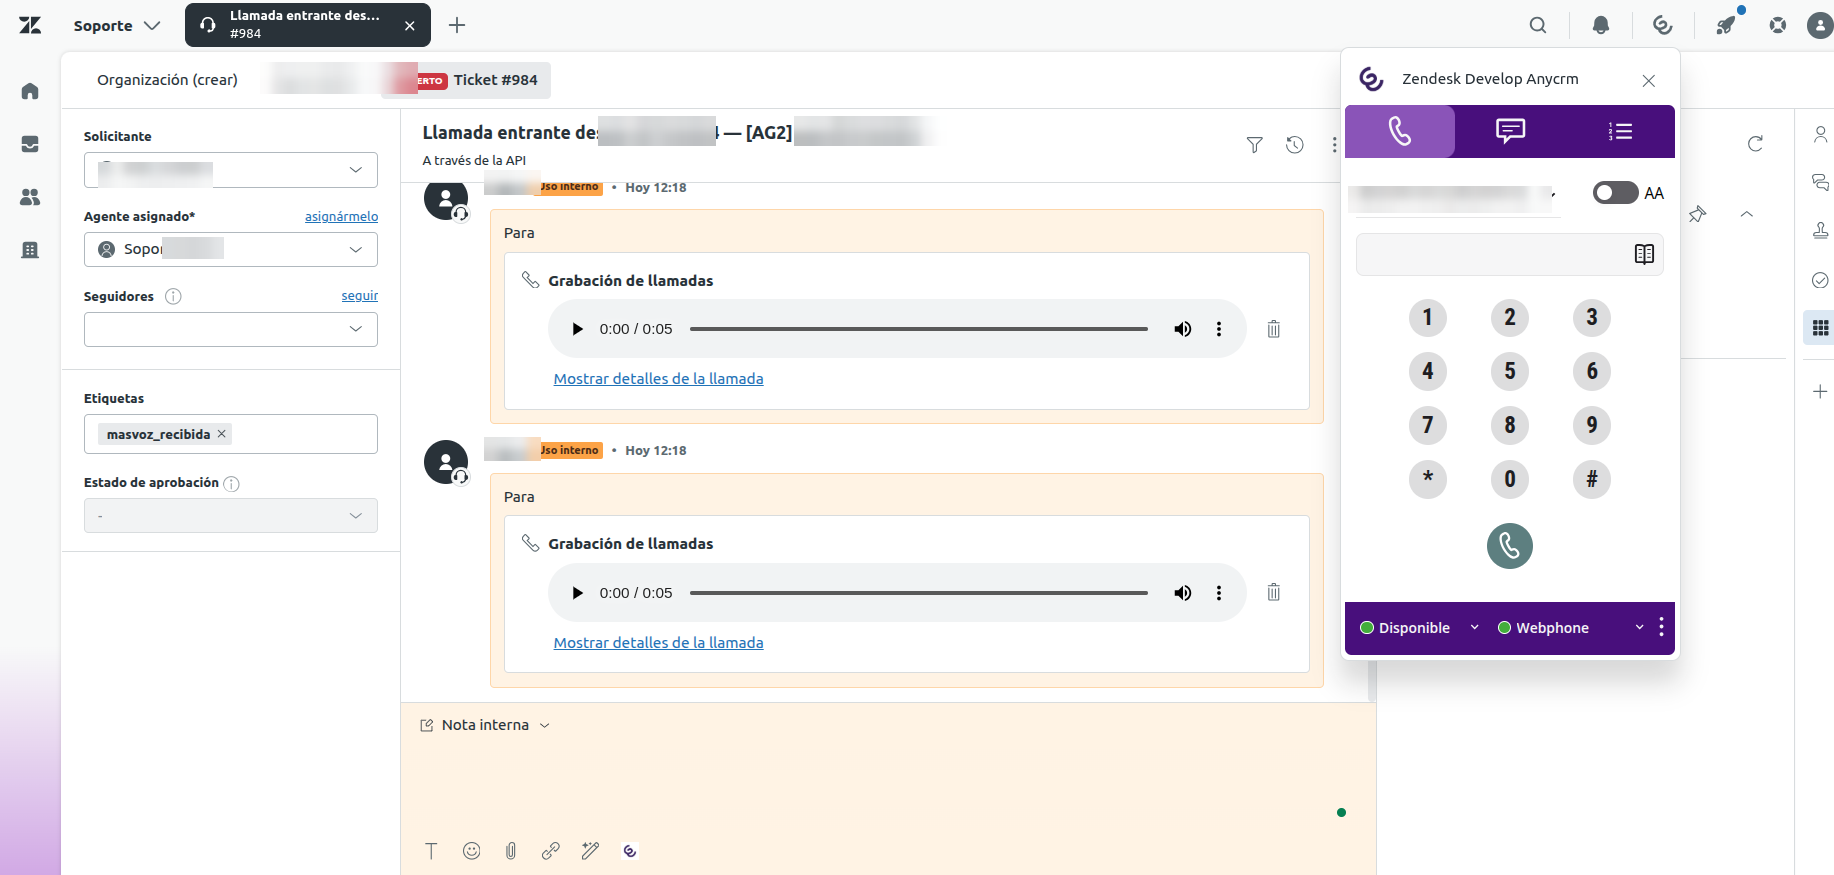The height and width of the screenshot is (875, 1834).
Task: Open the user profile avatar
Action: coord(1821,25)
